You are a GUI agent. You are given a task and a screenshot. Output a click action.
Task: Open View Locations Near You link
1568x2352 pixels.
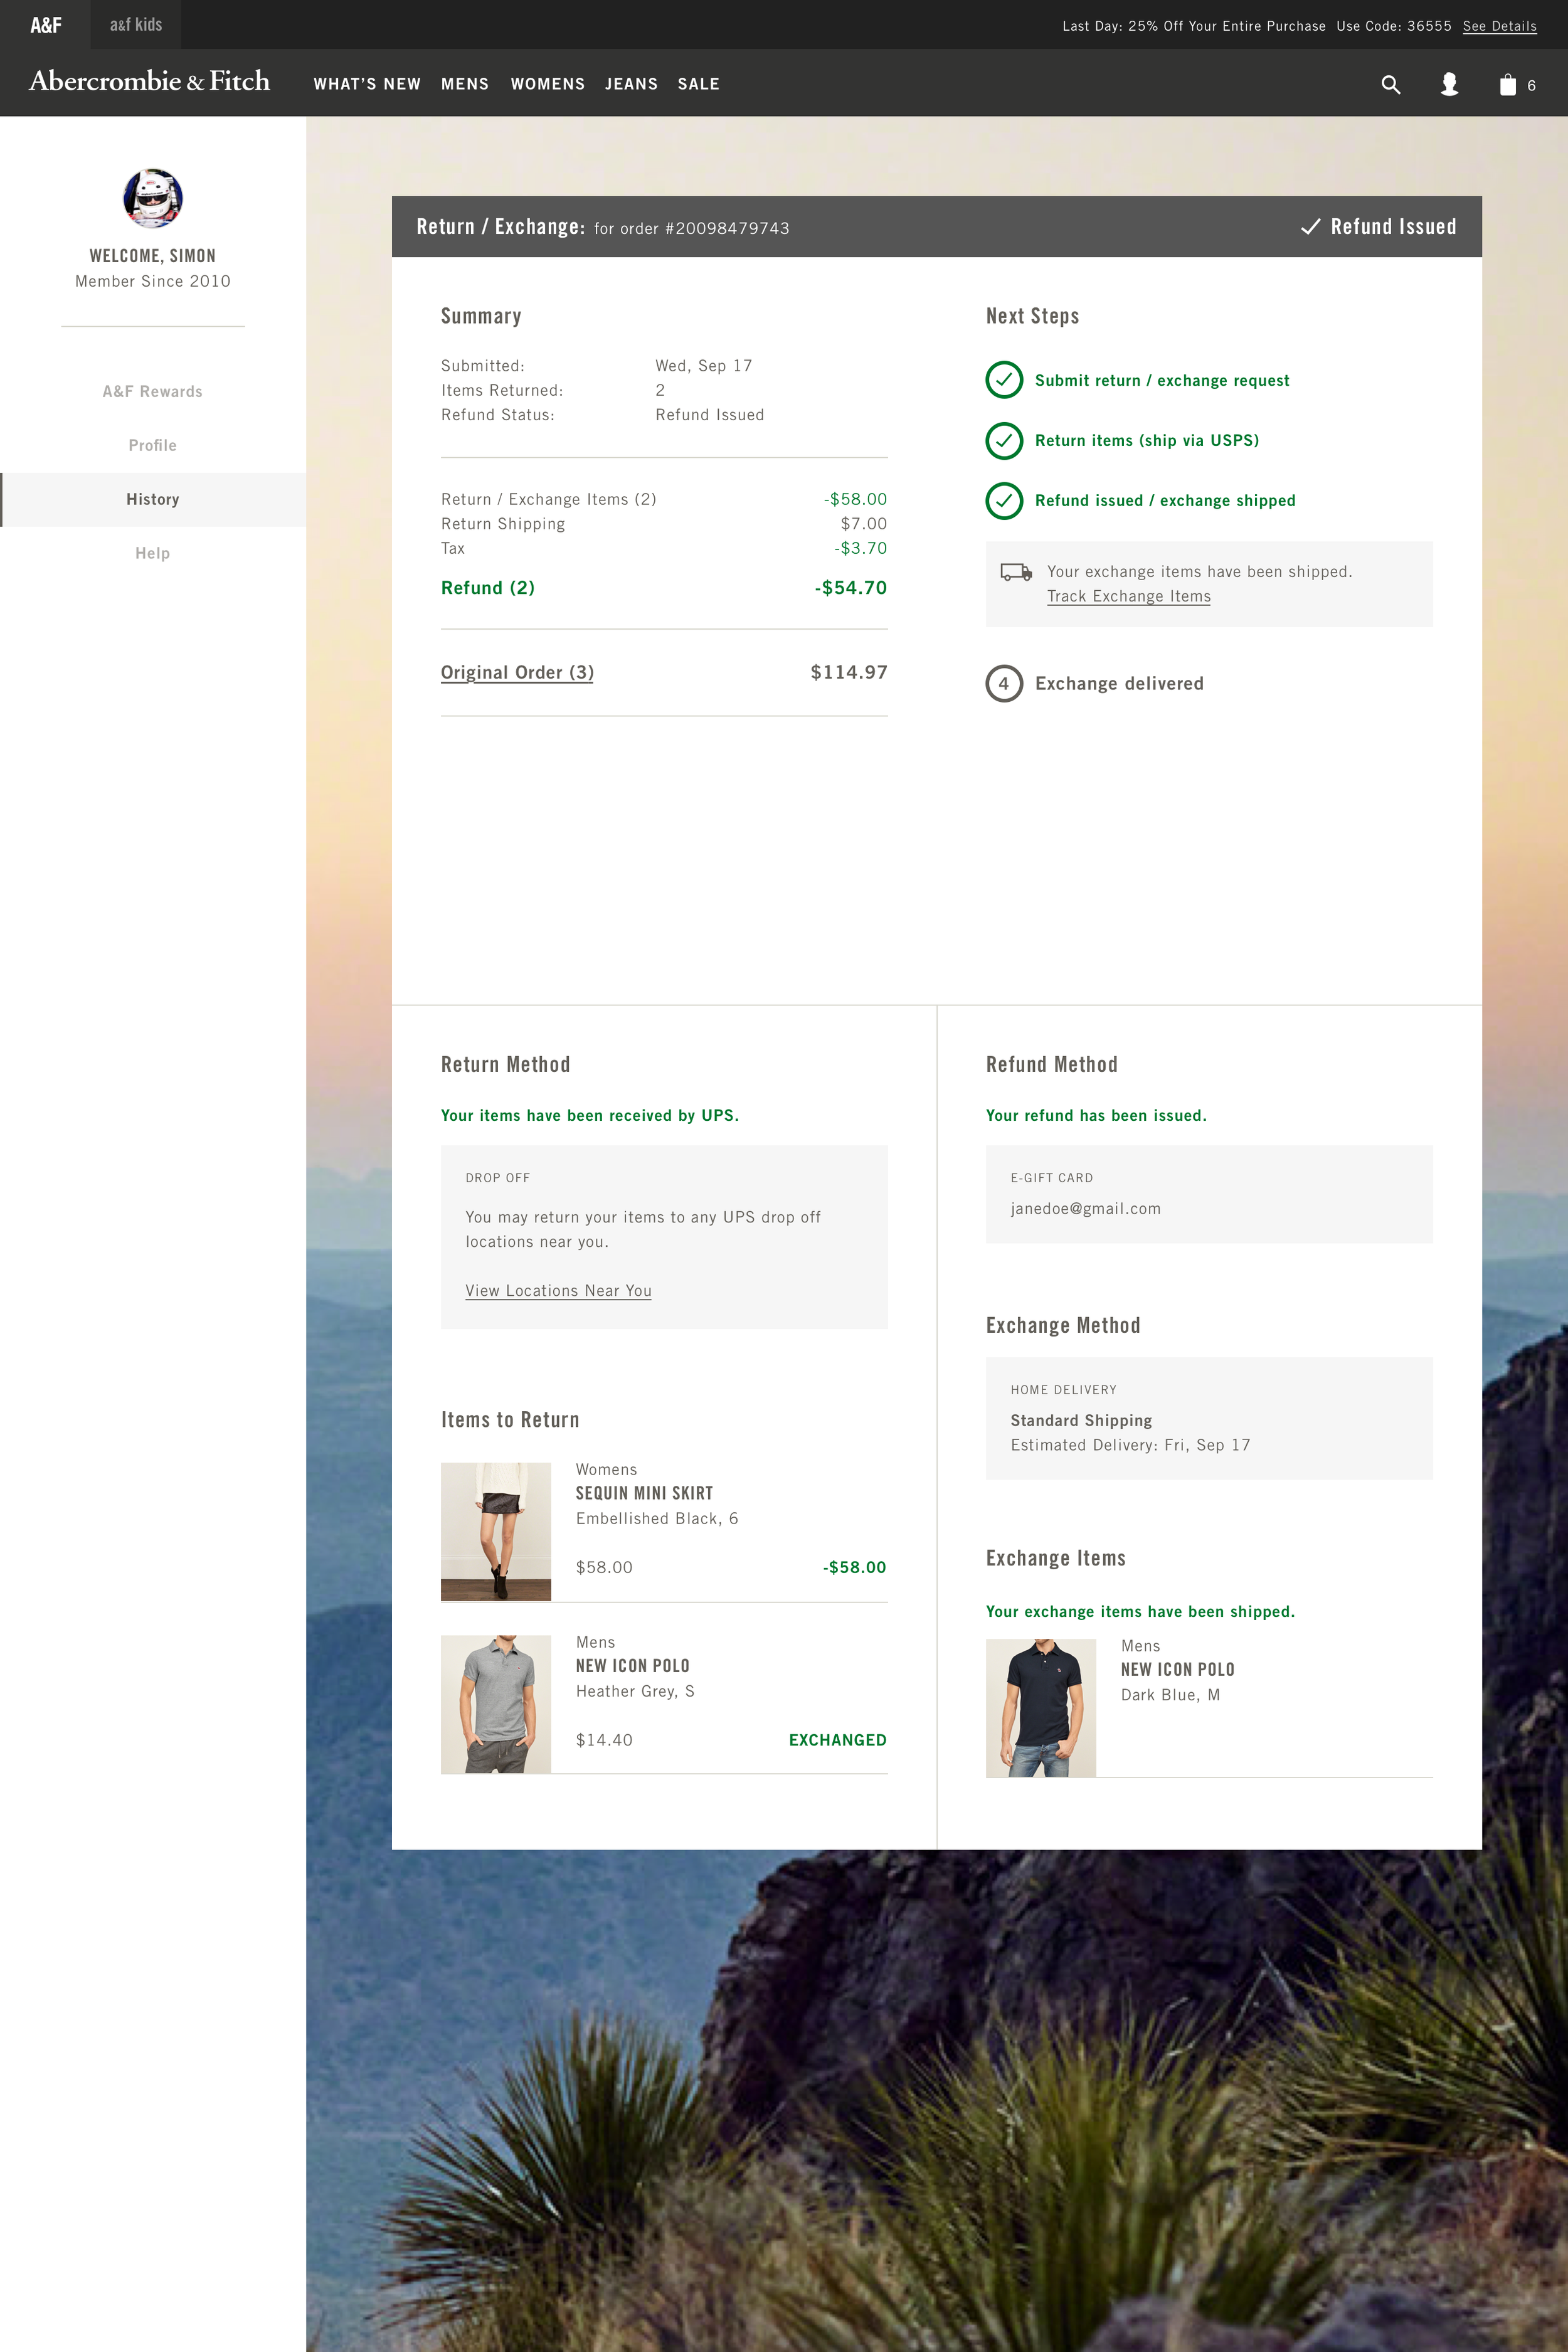point(558,1291)
